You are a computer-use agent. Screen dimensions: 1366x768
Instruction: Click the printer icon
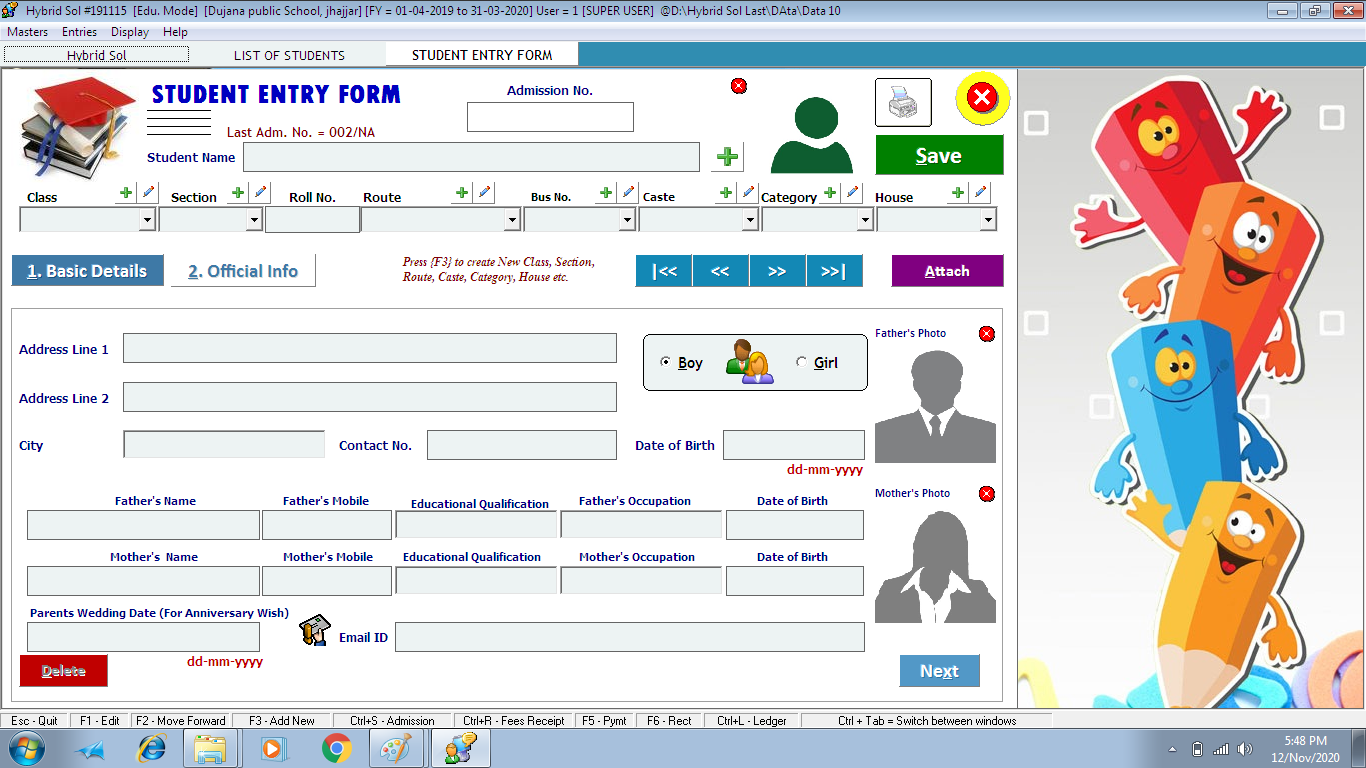pos(903,102)
